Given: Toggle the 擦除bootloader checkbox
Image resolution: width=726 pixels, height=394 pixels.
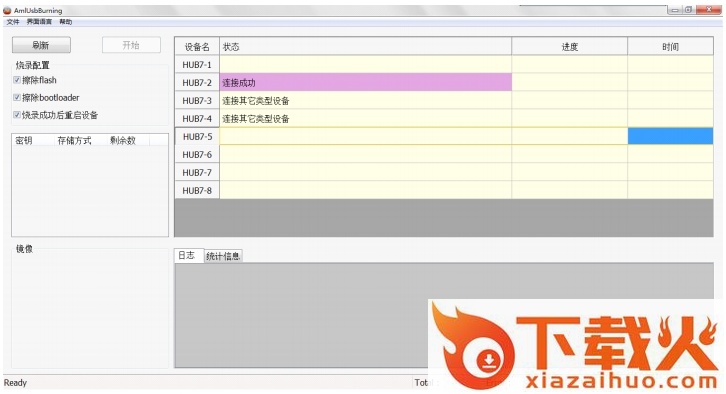Looking at the screenshot, I should click(x=17, y=98).
